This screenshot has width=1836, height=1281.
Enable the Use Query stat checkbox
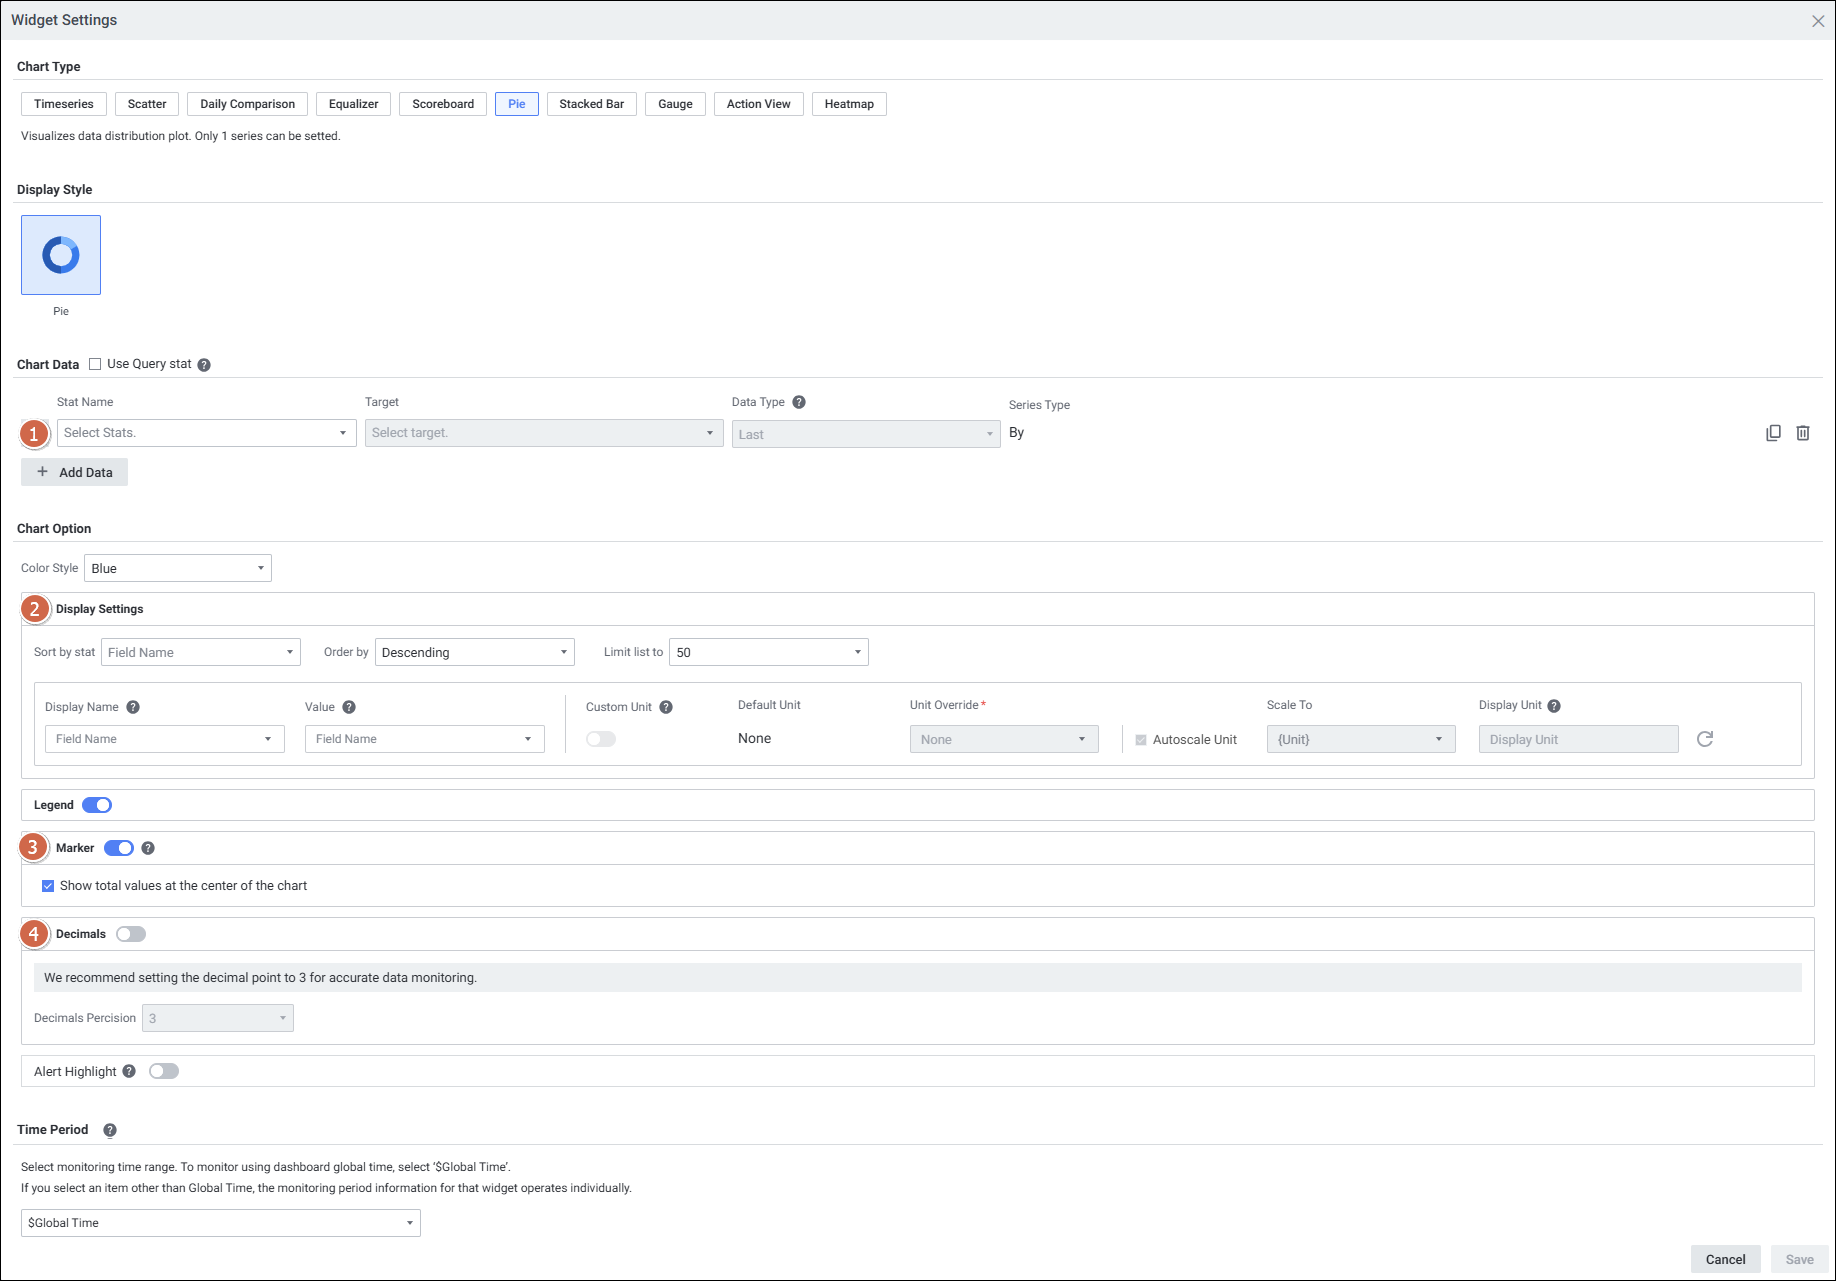tap(95, 364)
